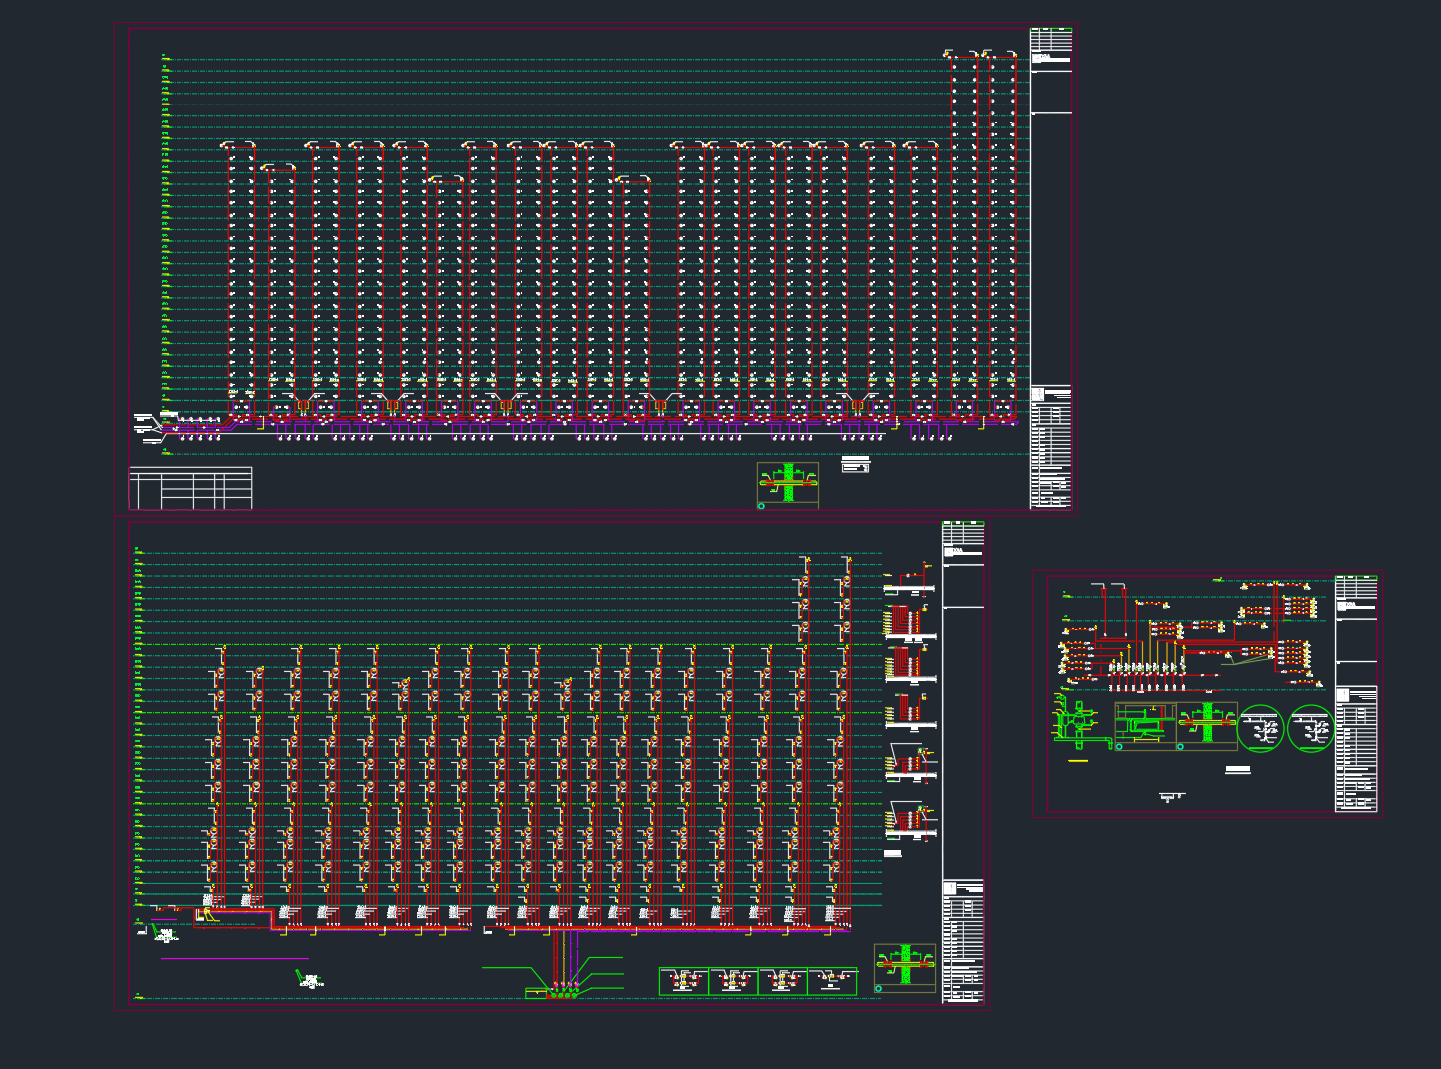Select the title block of the top sheet
The width and height of the screenshot is (1441, 1069).
click(x=1051, y=269)
